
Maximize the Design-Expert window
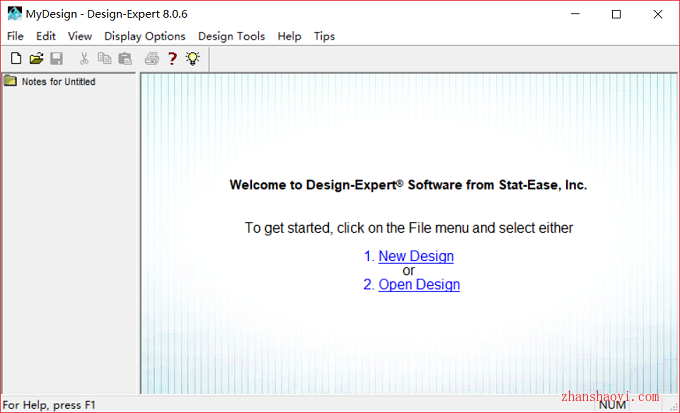point(616,14)
